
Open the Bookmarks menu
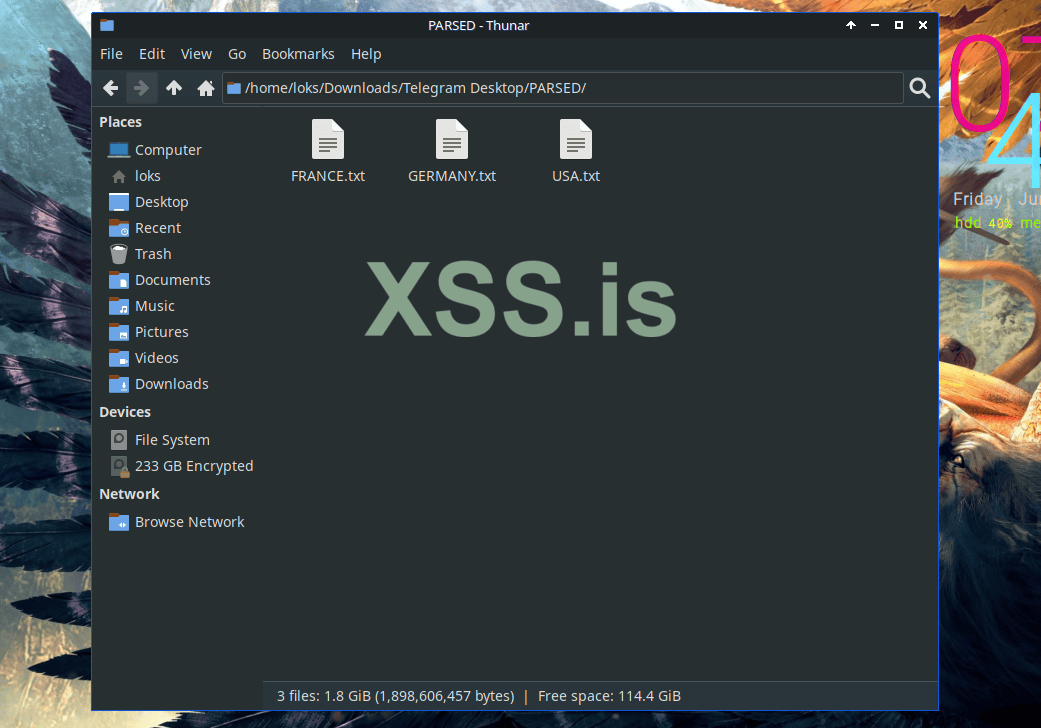(x=298, y=54)
